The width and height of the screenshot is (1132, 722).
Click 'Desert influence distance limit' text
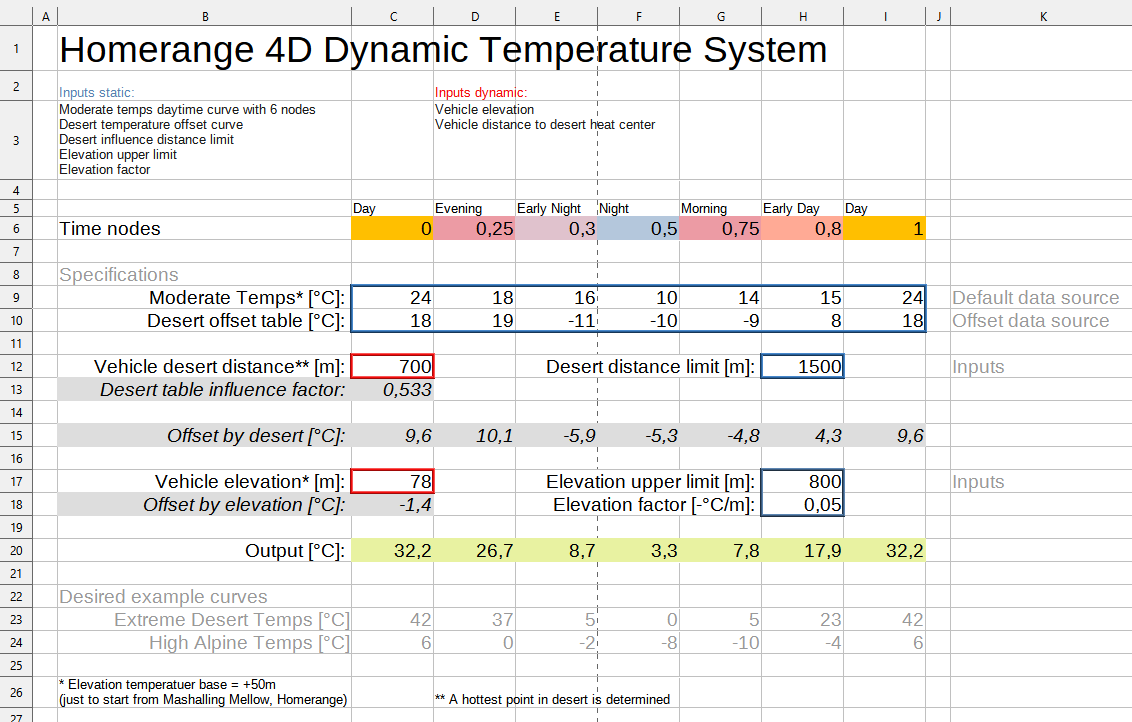point(147,140)
